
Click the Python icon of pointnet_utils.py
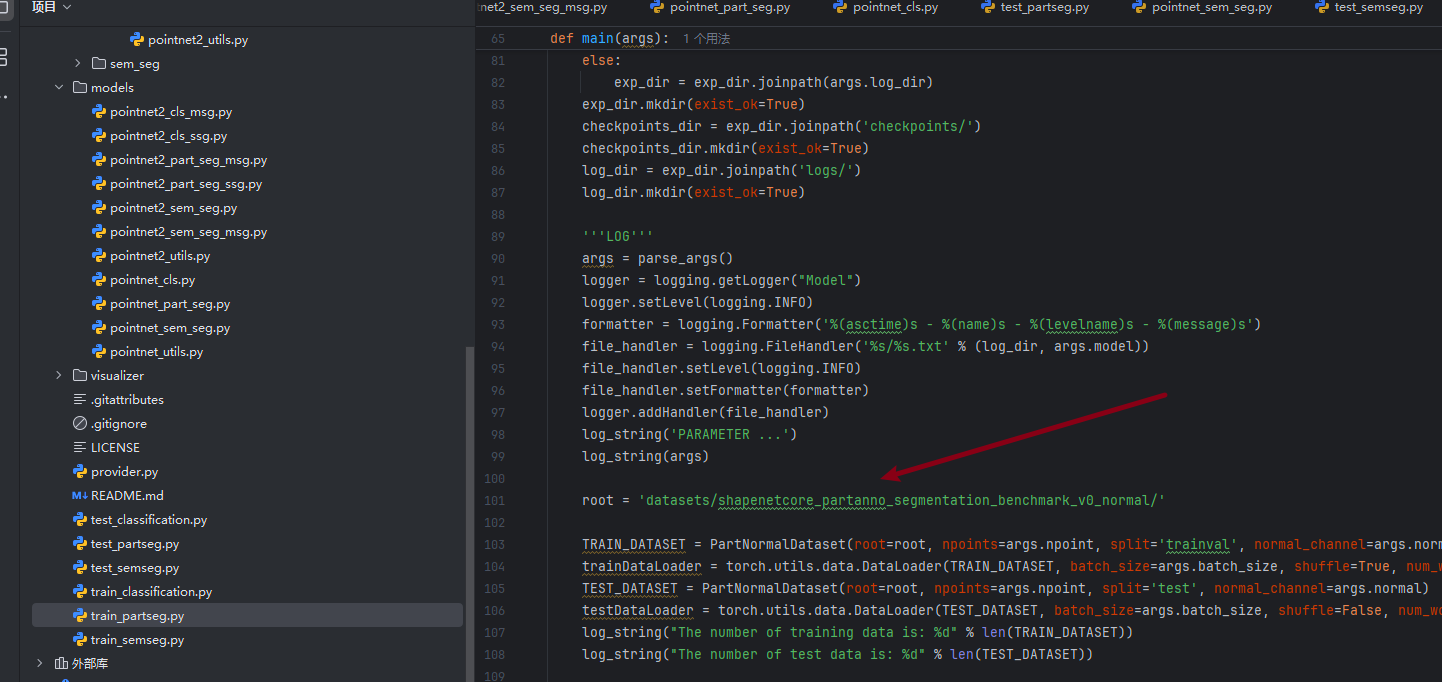[99, 352]
